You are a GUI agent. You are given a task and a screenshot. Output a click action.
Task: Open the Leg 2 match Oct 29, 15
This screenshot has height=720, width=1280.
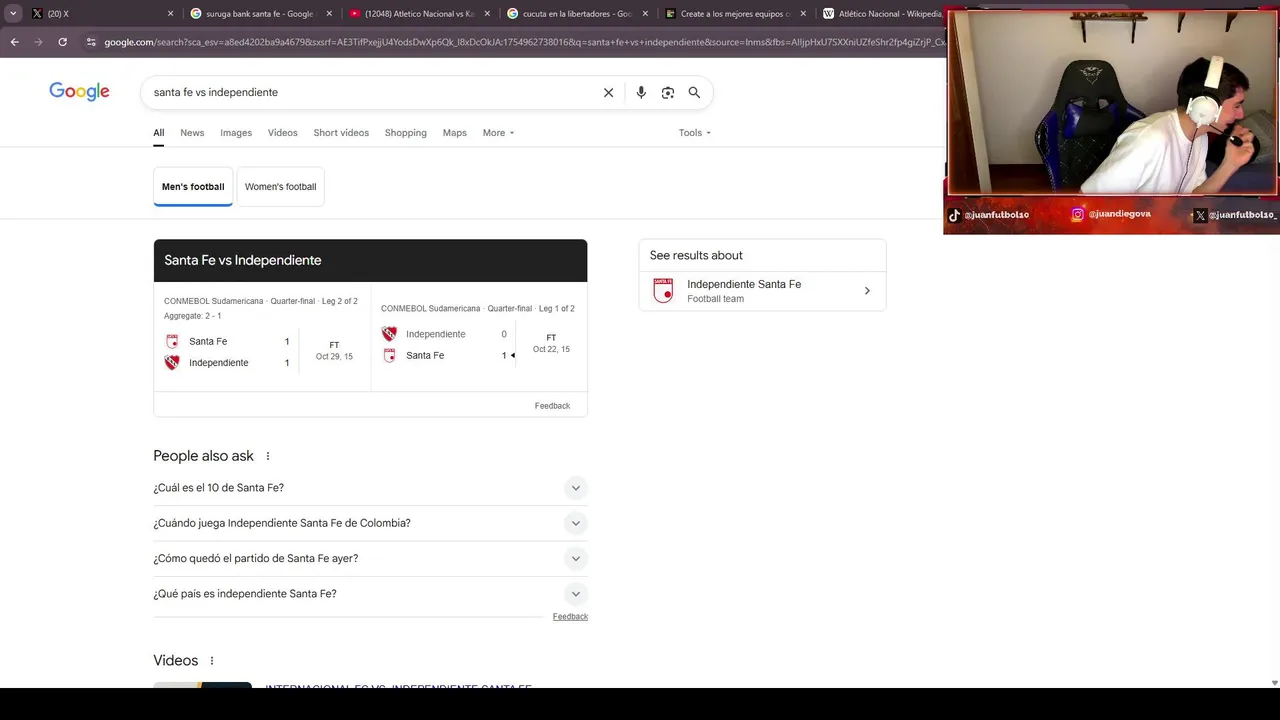point(262,339)
